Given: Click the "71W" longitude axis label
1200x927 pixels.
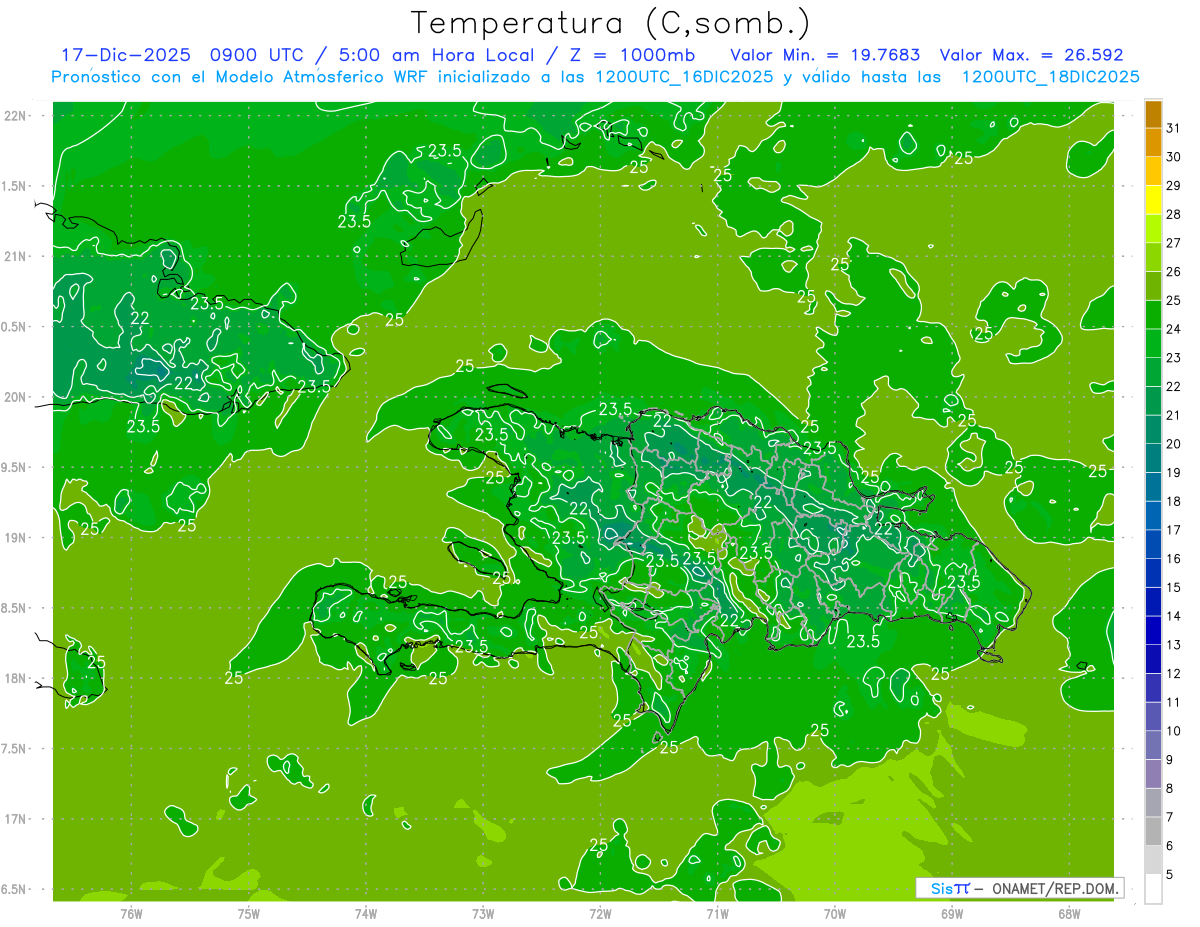Looking at the screenshot, I should click(x=717, y=913).
